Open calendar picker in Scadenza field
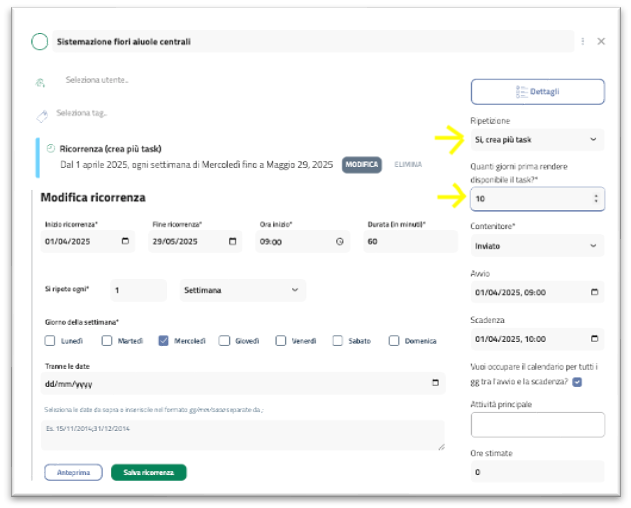This screenshot has width=631, height=508. (596, 340)
